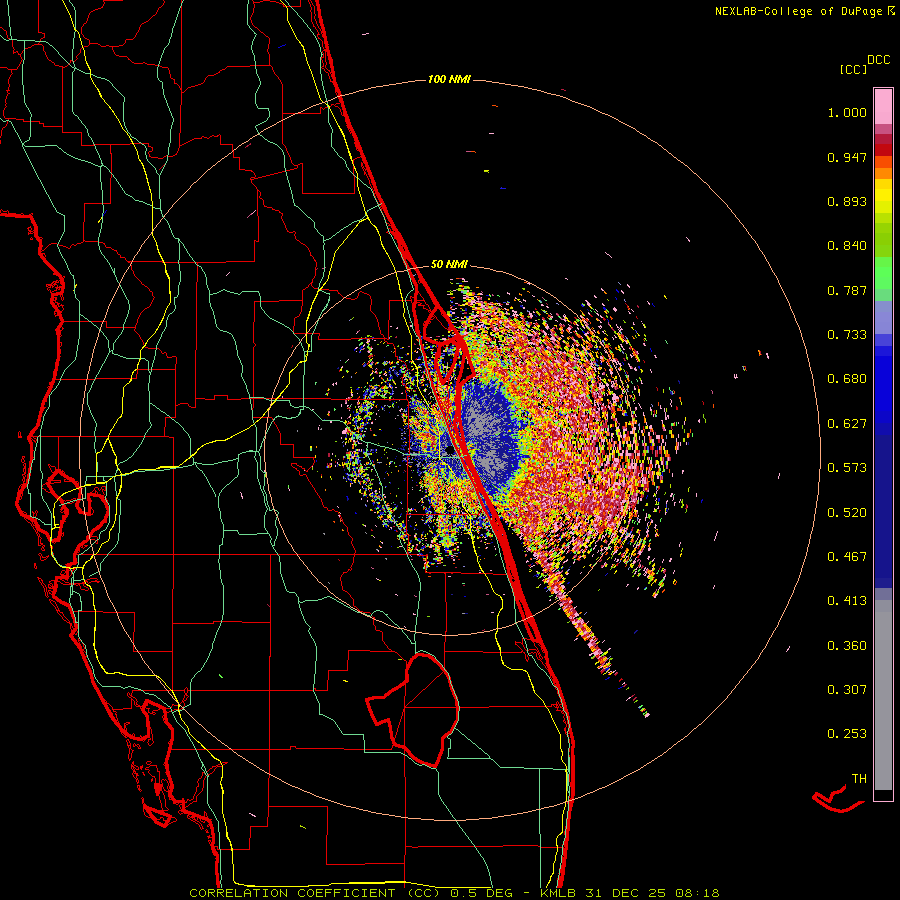The image size is (900, 900).
Task: Select the 0.253 scale value
Action: (x=847, y=734)
